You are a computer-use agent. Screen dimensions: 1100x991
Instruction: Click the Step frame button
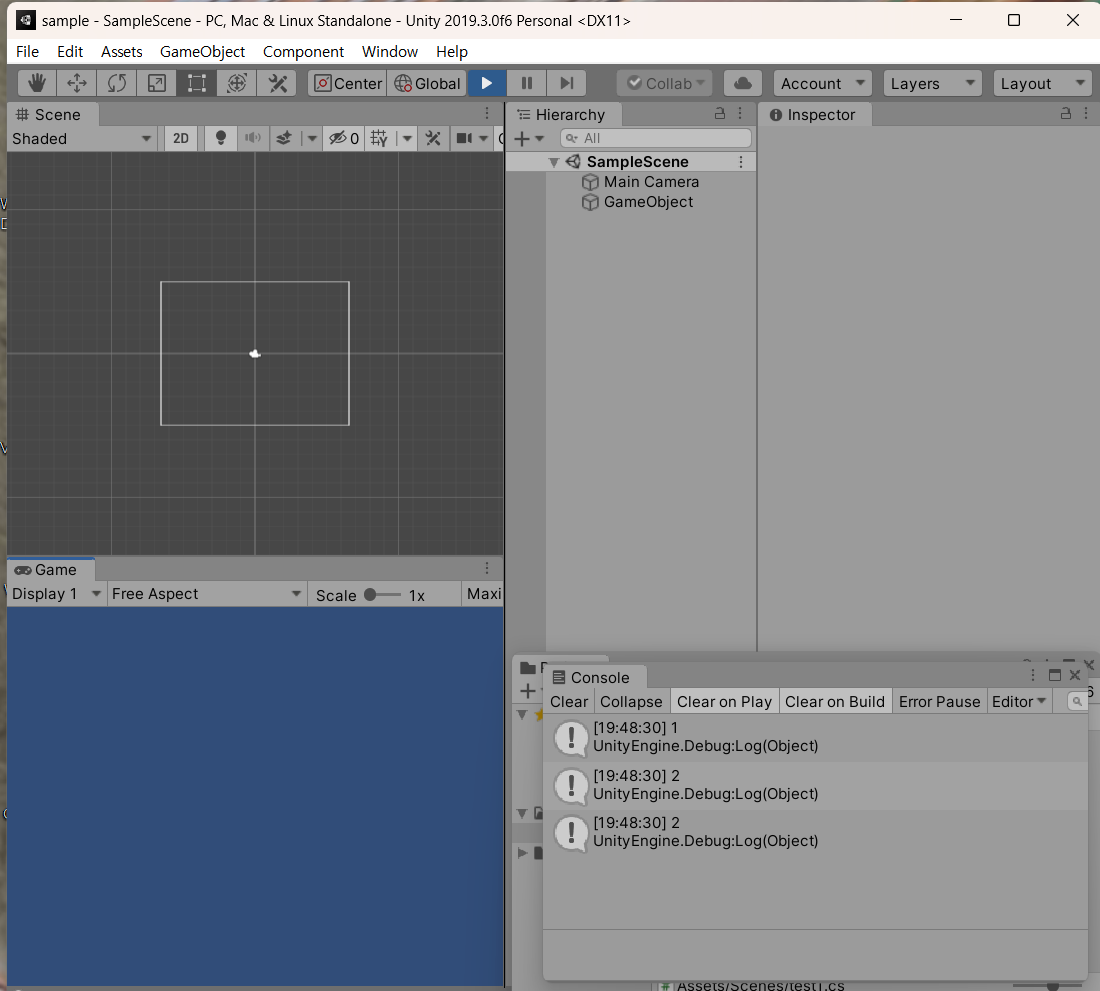[567, 83]
